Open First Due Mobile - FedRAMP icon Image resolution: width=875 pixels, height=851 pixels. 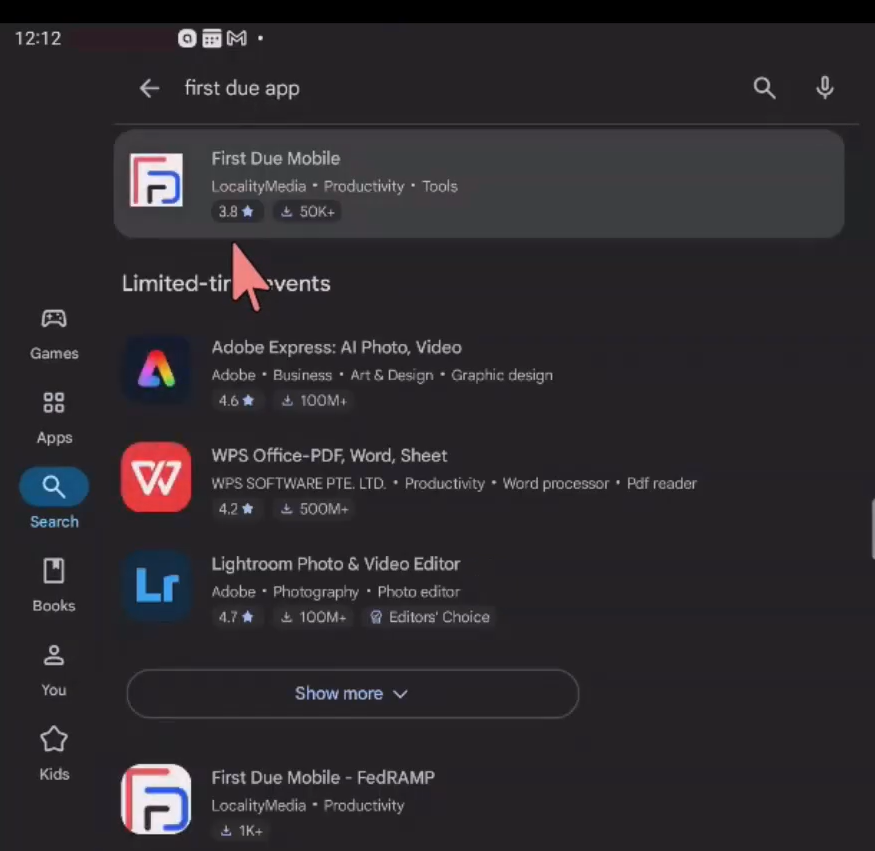pyautogui.click(x=156, y=799)
